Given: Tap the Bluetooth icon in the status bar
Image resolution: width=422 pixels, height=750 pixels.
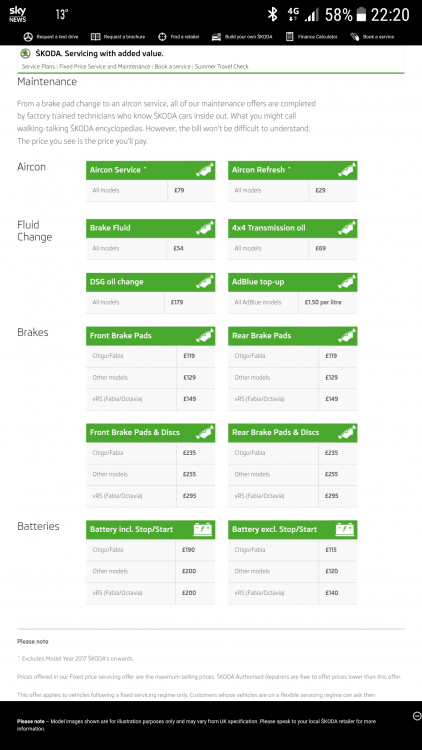Looking at the screenshot, I should [272, 14].
